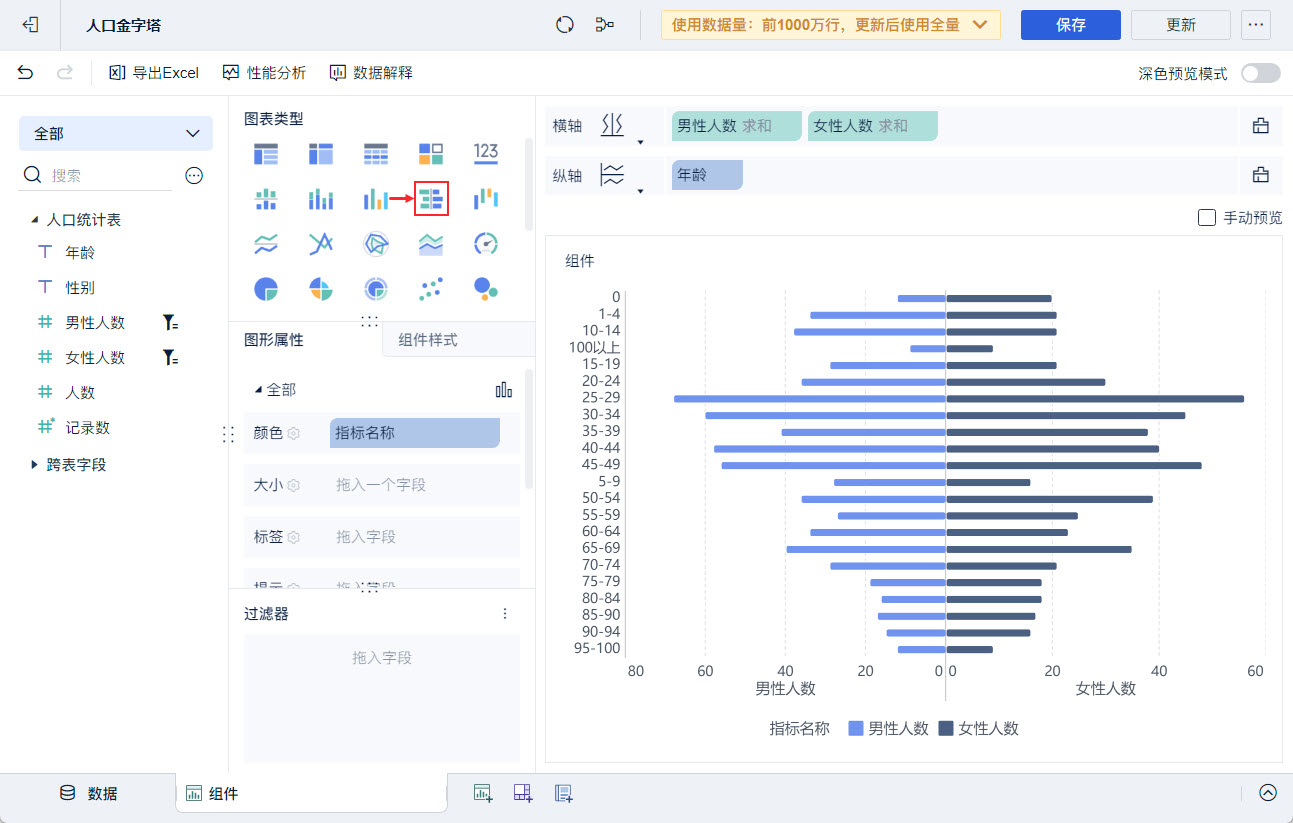The height and width of the screenshot is (823, 1293).
Task: Open the gear settings next to 标签
Action: [294, 537]
